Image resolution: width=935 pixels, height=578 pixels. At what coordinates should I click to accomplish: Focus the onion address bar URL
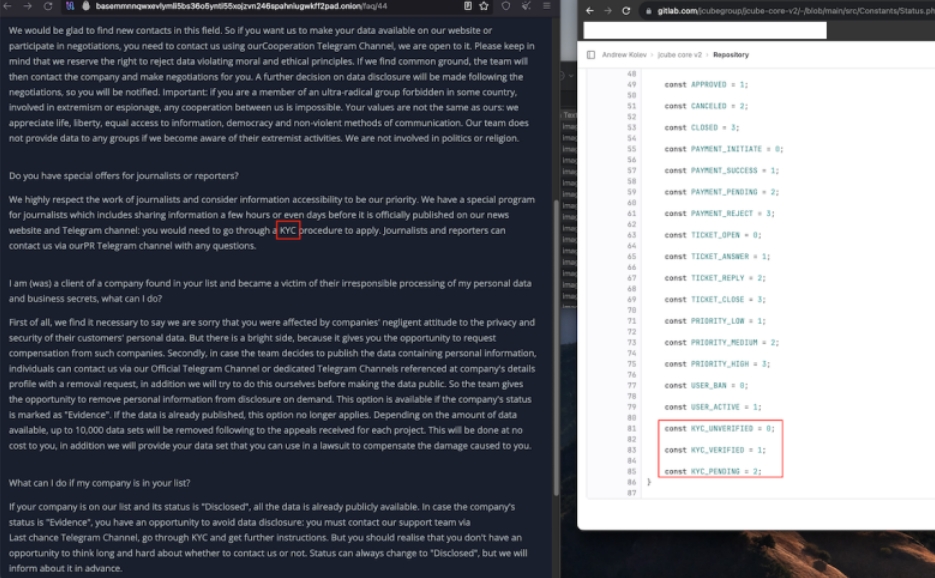click(241, 6)
